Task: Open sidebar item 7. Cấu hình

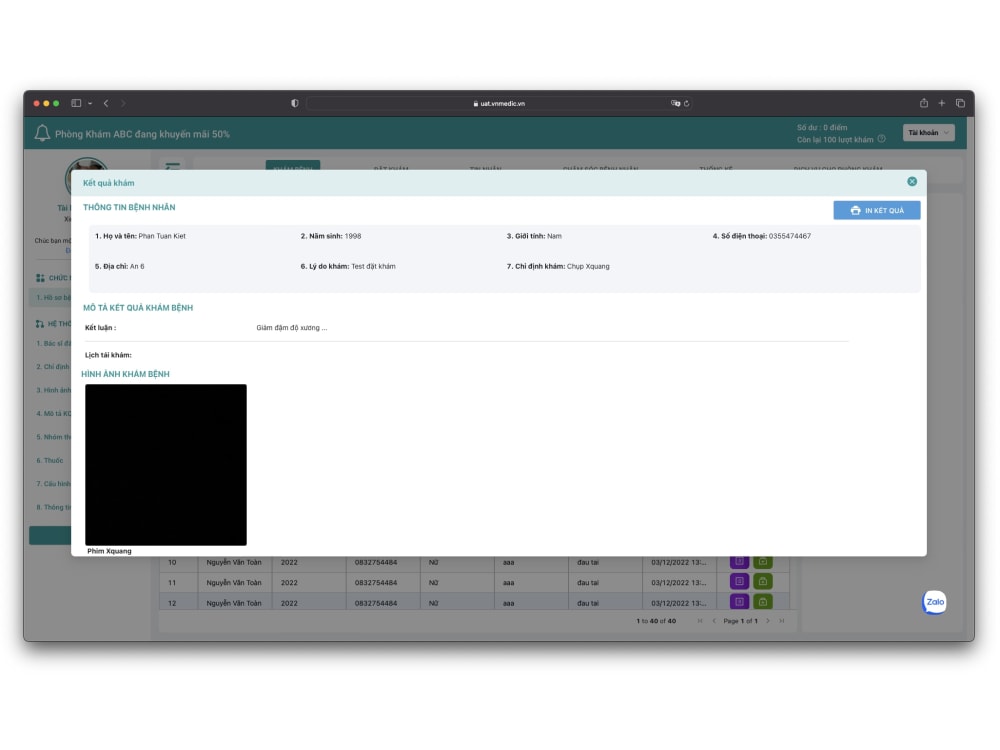Action: [x=53, y=483]
